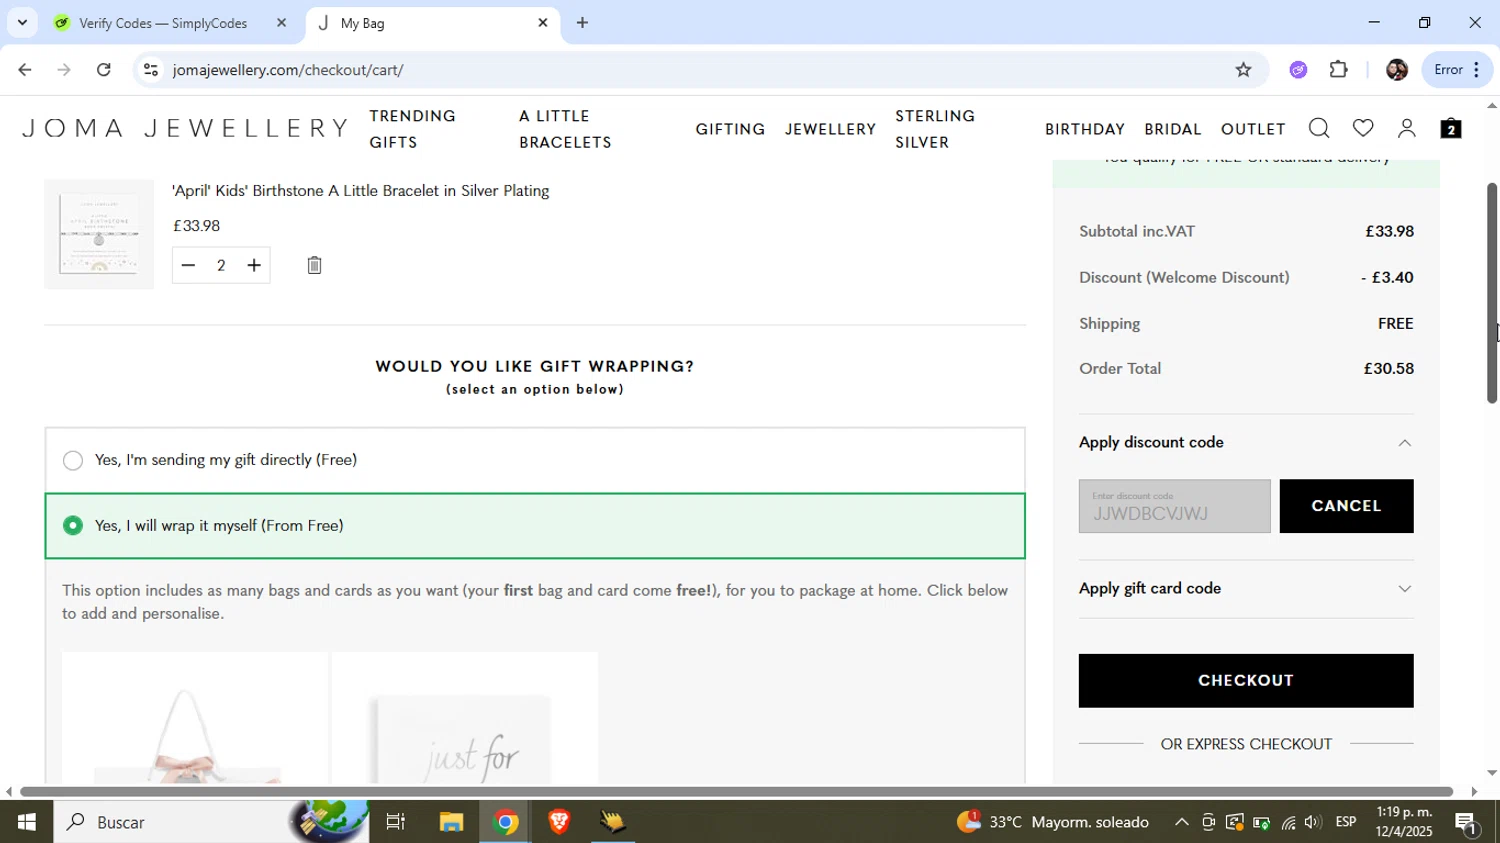The width and height of the screenshot is (1500, 843).
Task: Open weather widget 33°C Mayorm. soleado
Action: click(x=1052, y=822)
